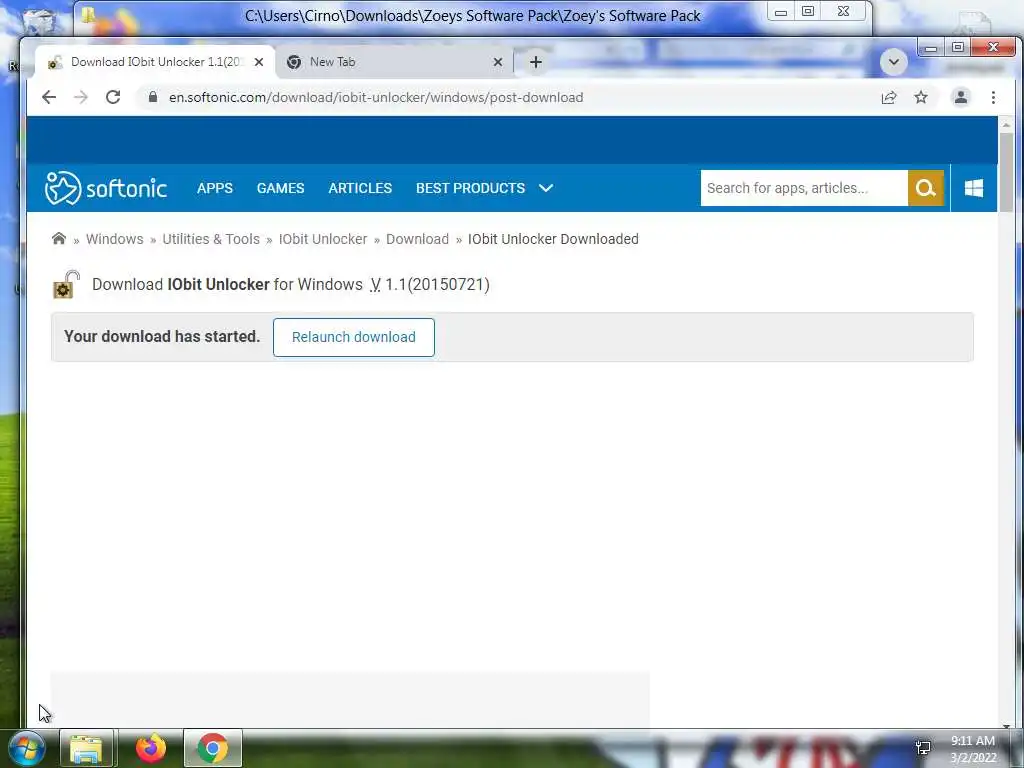Click the address bar URL
1024x768 pixels.
(376, 97)
